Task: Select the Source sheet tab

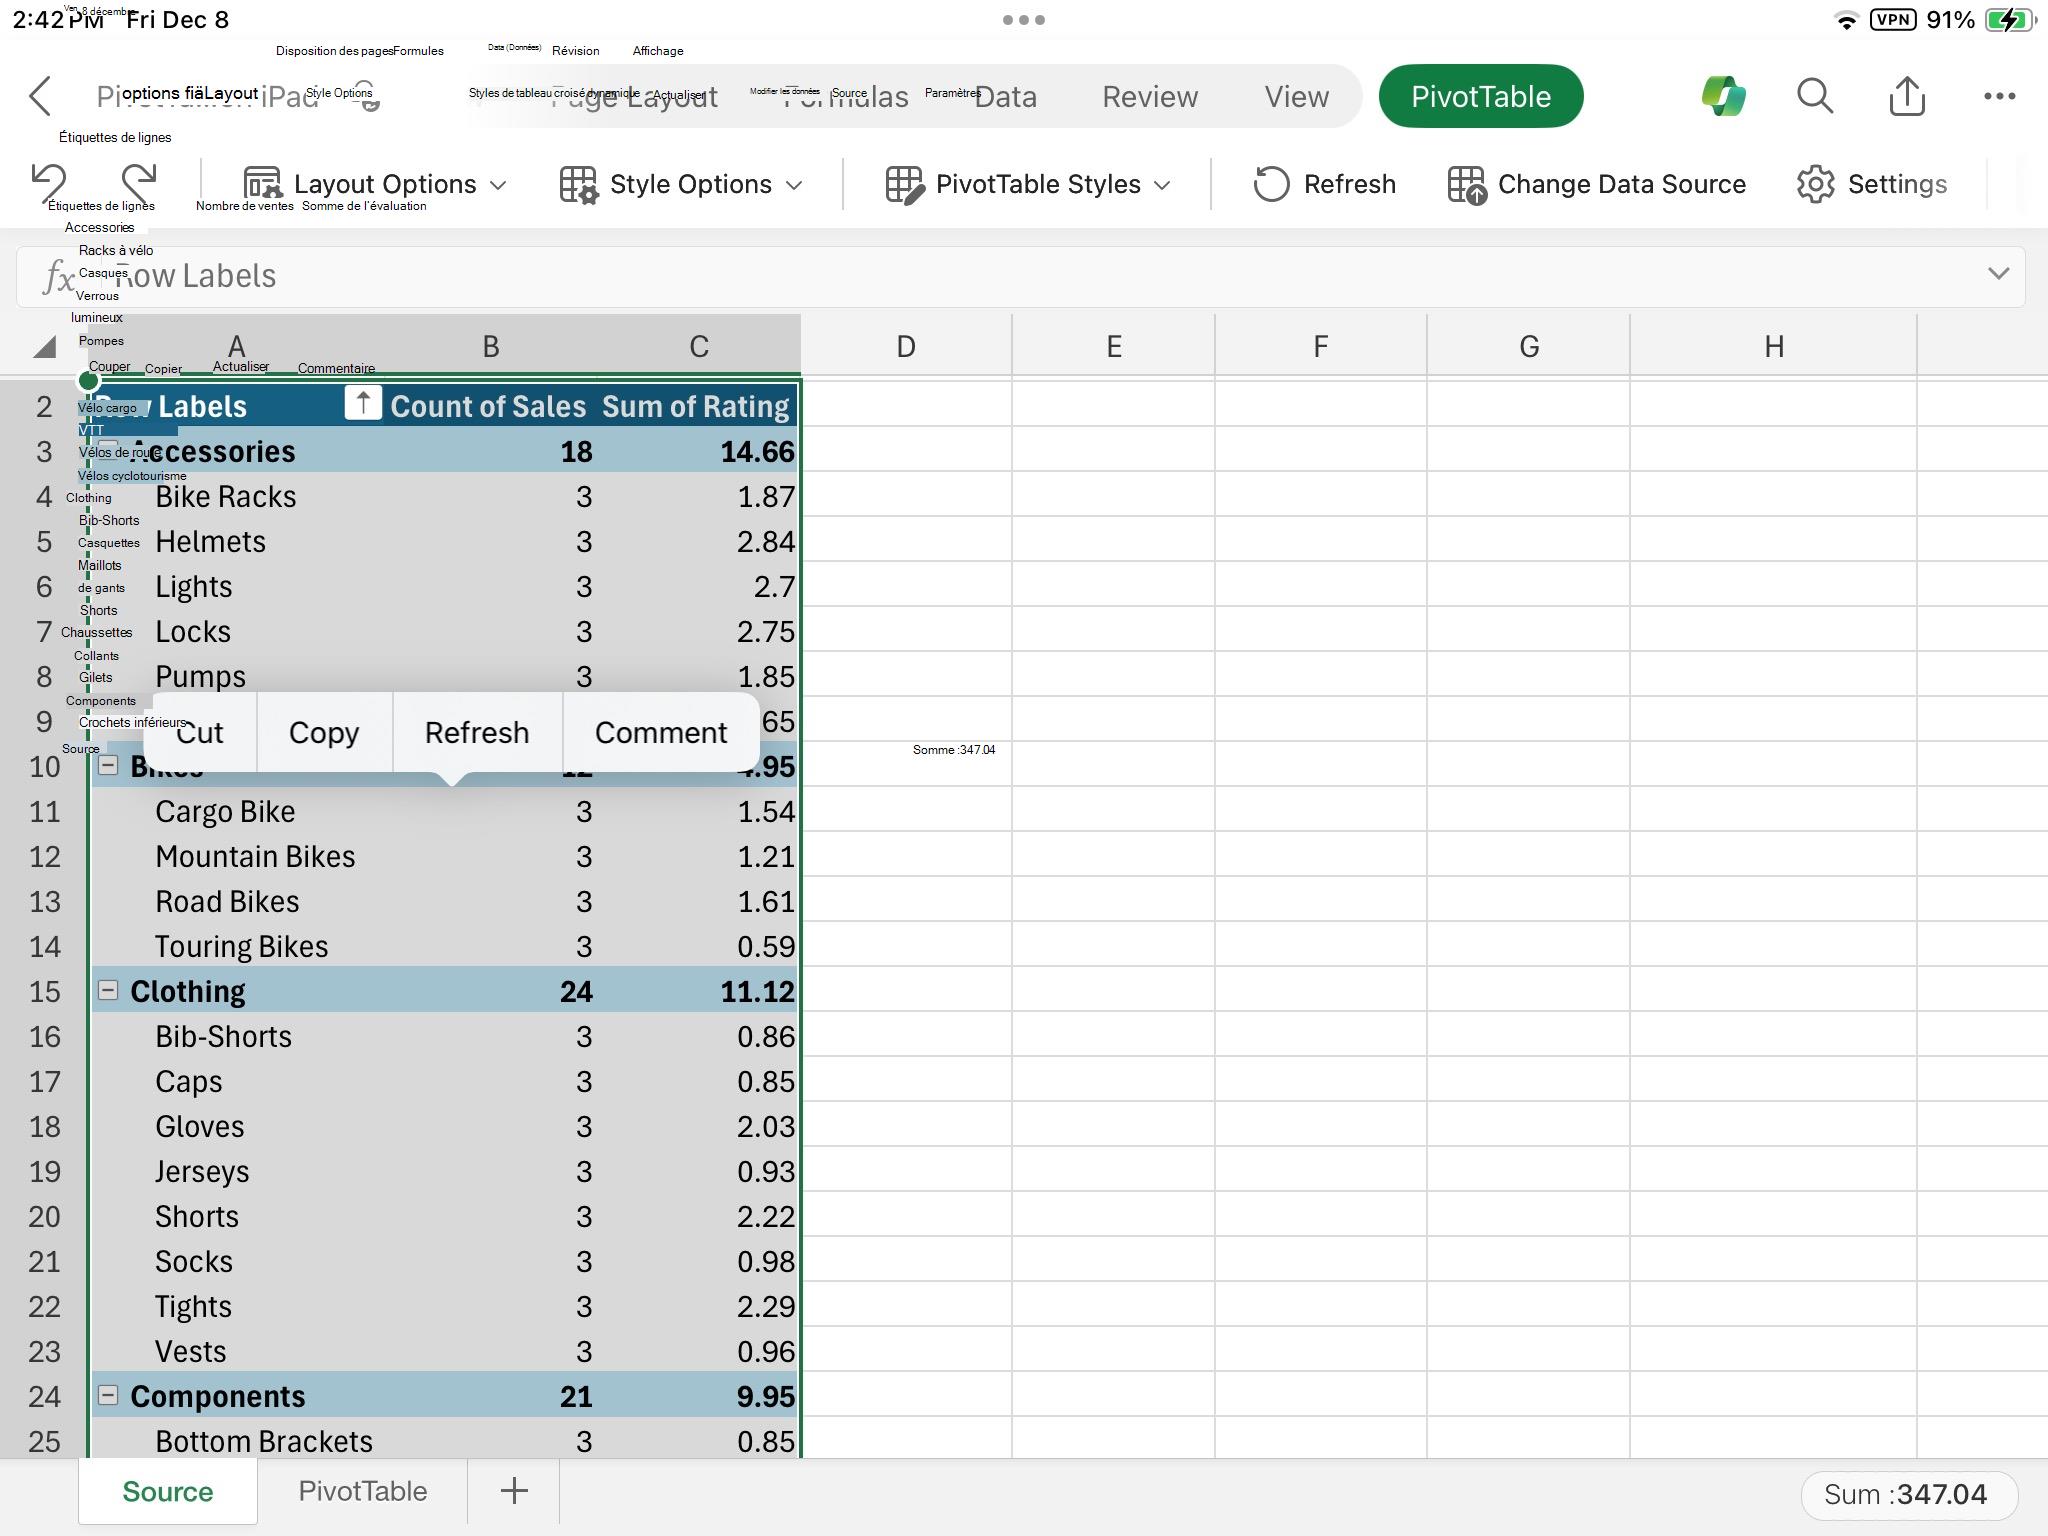Action: (167, 1491)
